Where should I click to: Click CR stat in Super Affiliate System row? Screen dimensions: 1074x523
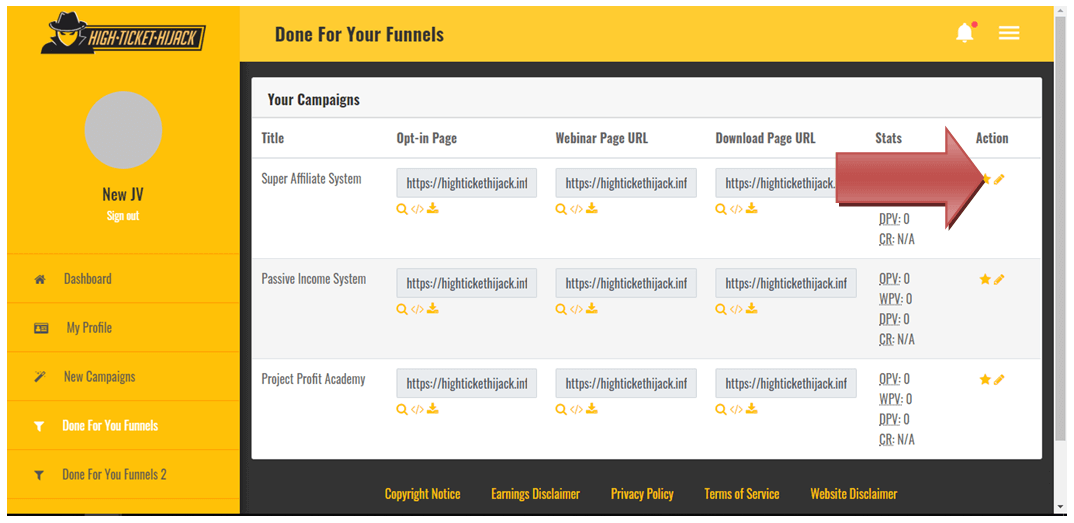(897, 240)
